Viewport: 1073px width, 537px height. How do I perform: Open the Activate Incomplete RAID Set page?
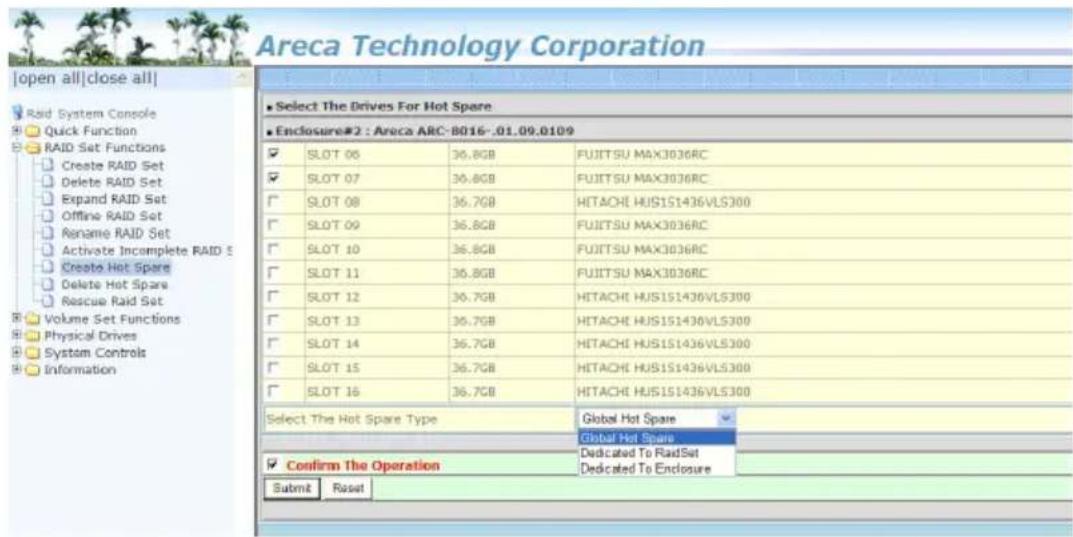[146, 250]
